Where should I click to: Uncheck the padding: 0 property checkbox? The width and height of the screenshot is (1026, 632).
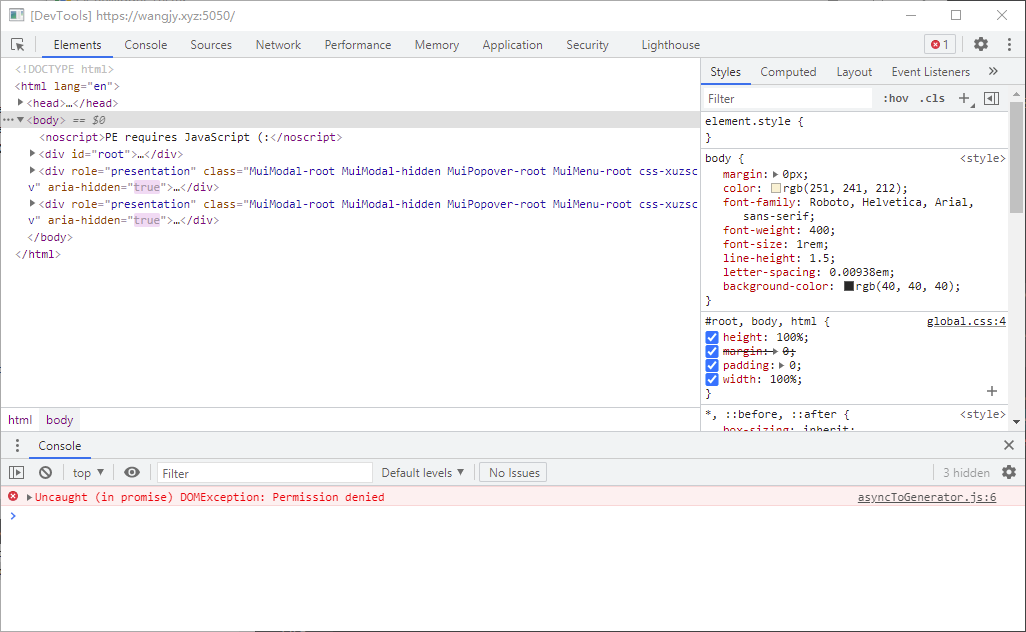click(x=712, y=366)
